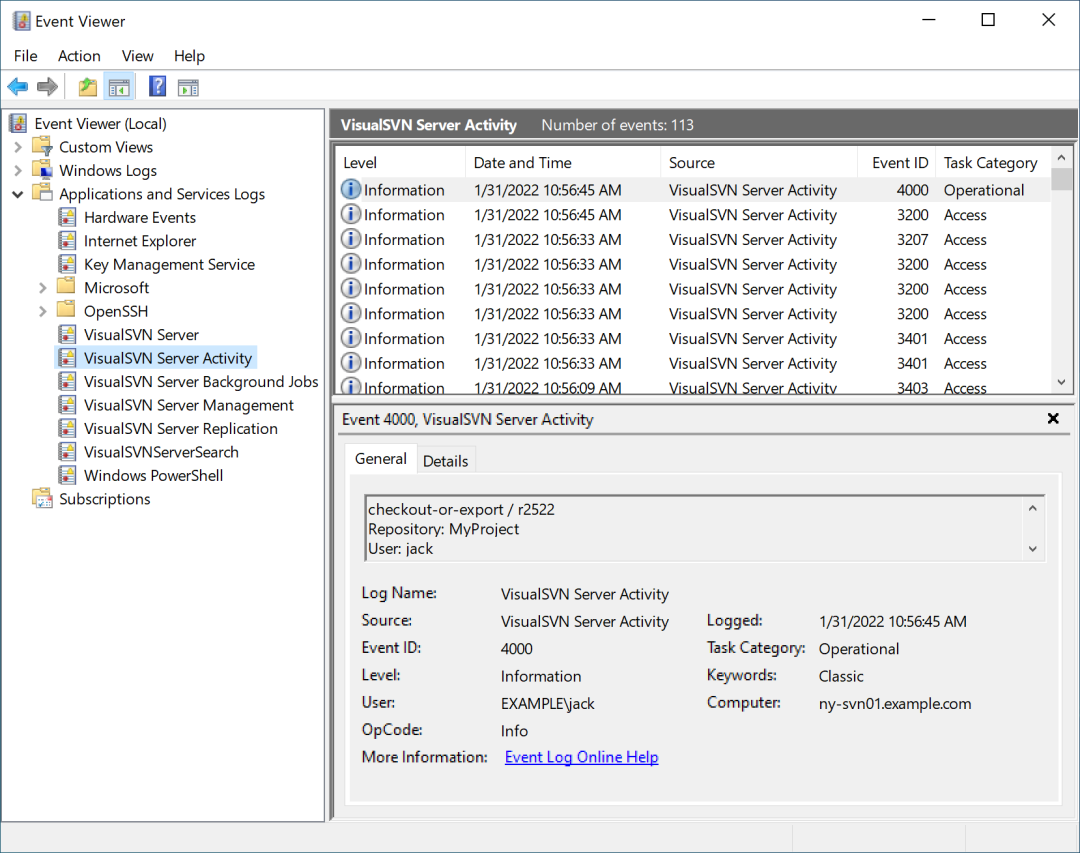Click the Windows Logs folder icon
Image resolution: width=1080 pixels, height=853 pixels.
tap(43, 169)
